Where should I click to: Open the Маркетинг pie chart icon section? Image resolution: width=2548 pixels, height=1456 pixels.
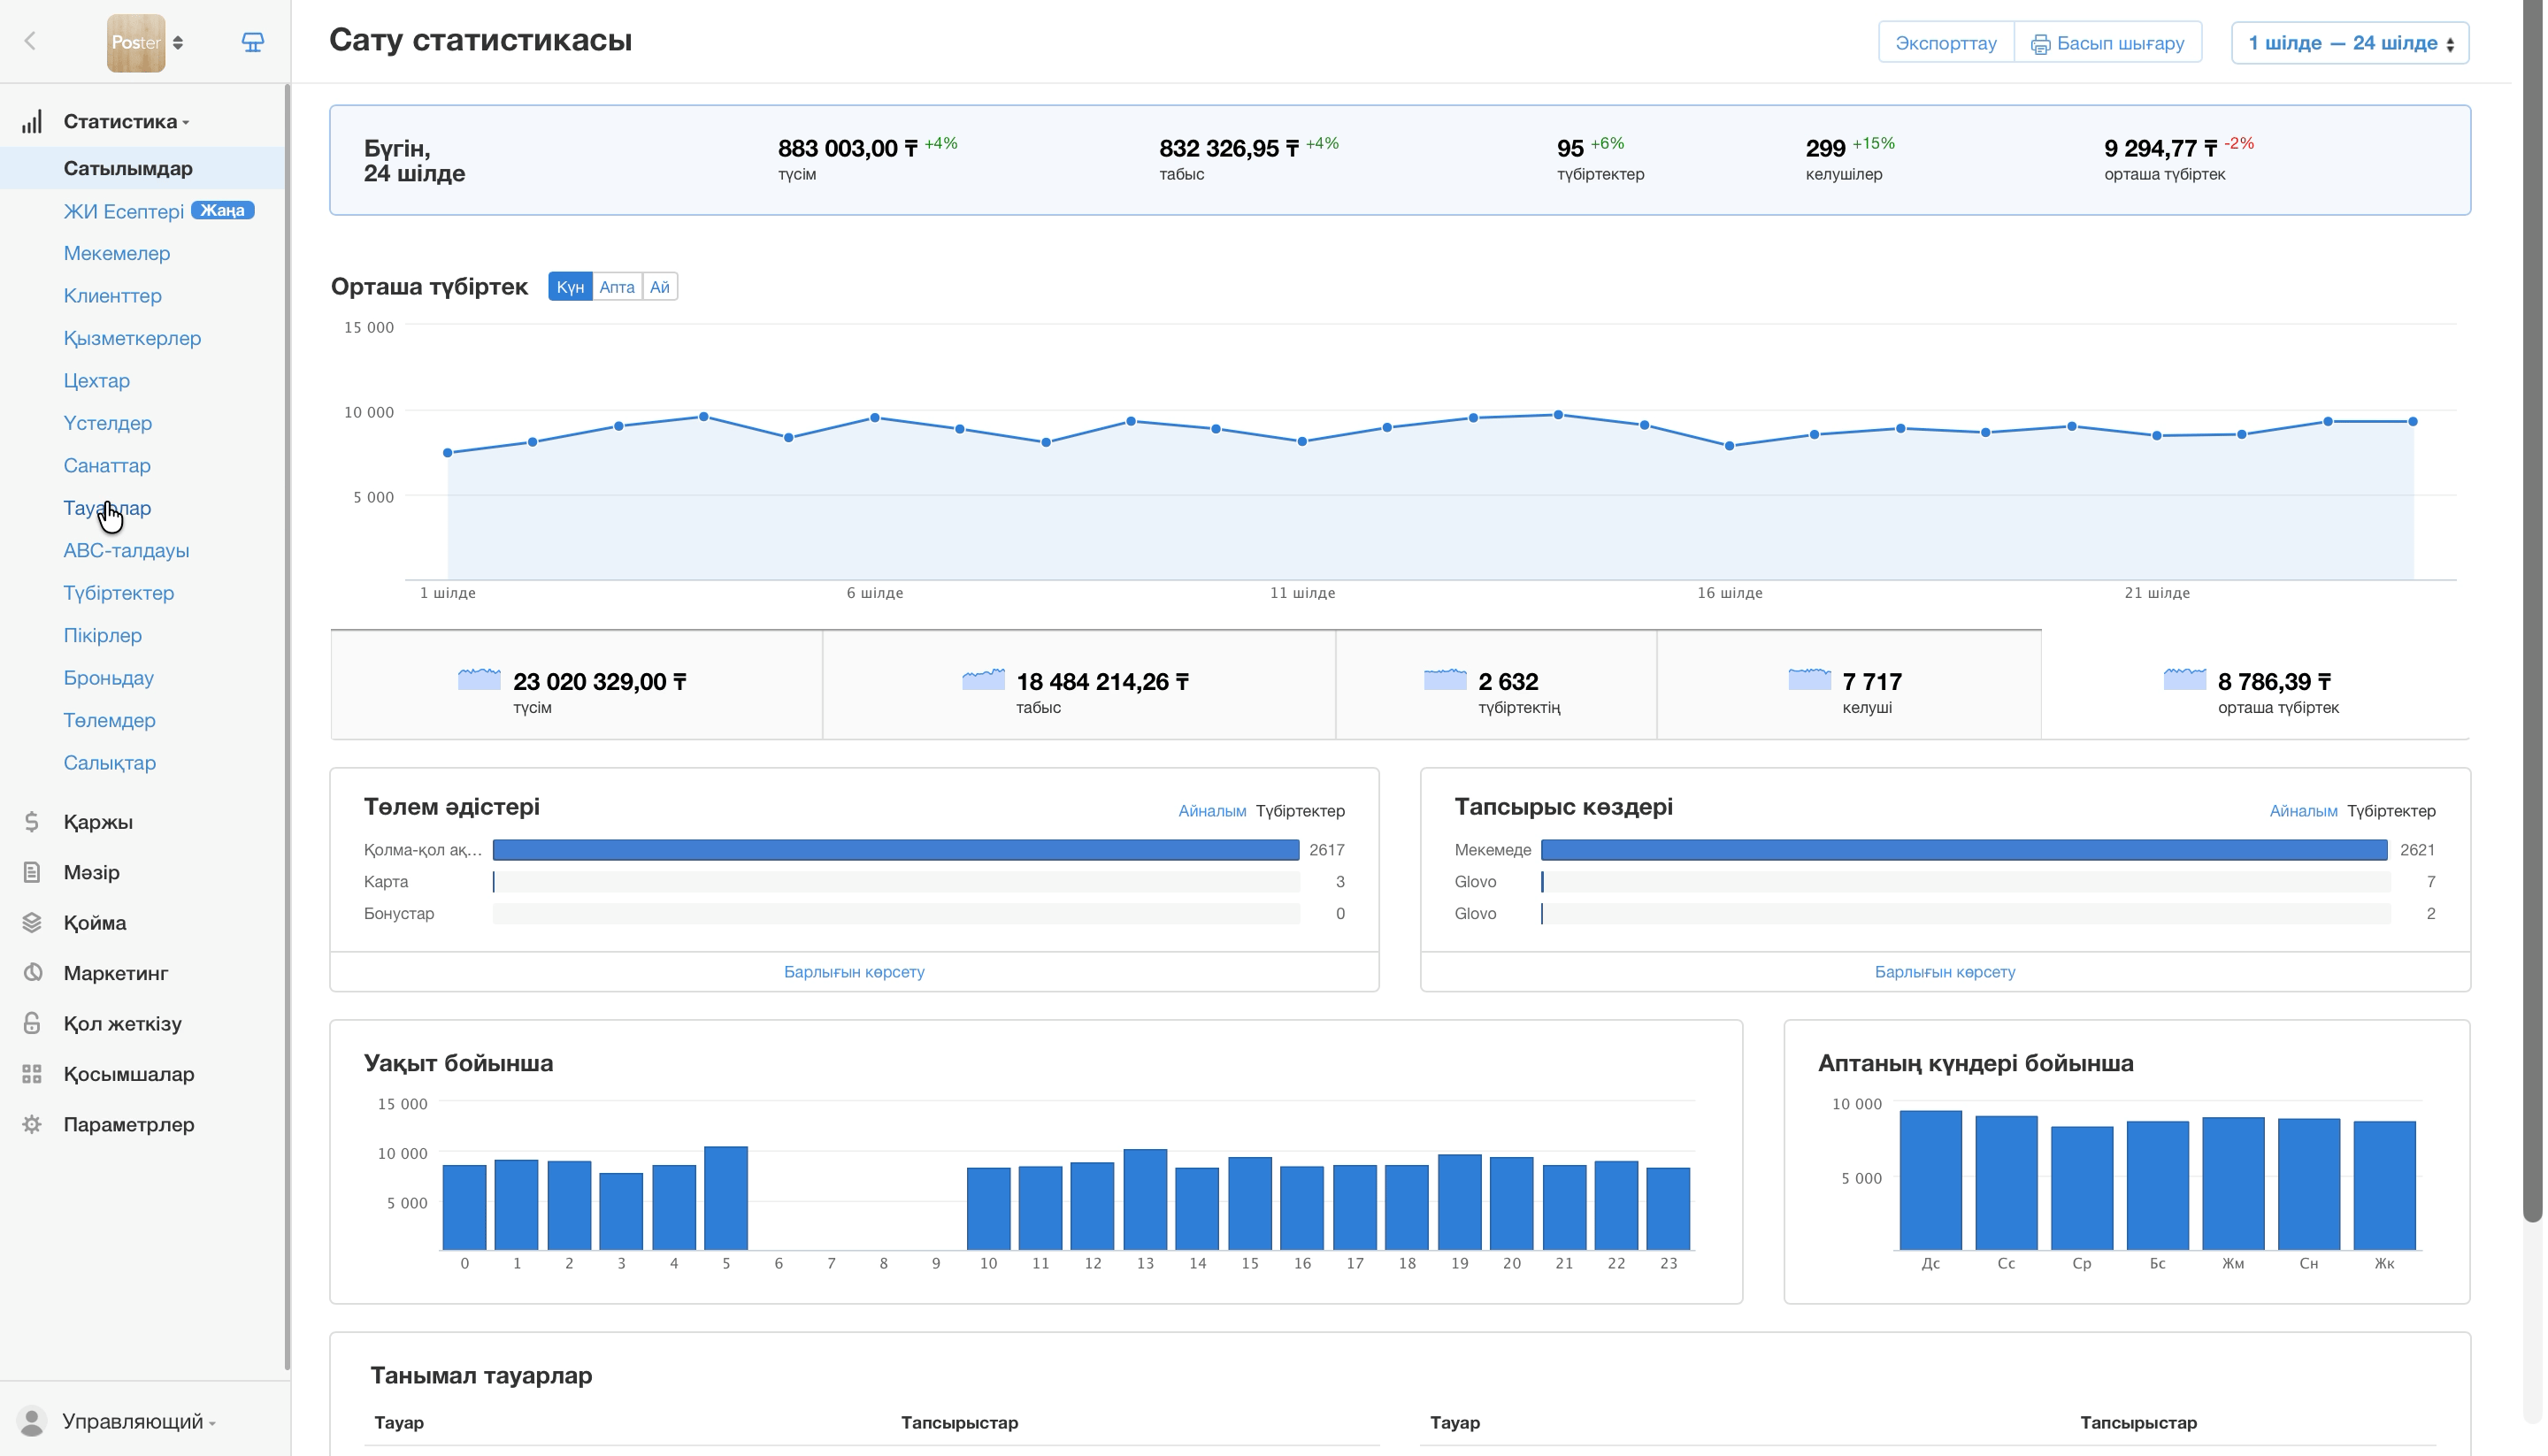(32, 973)
